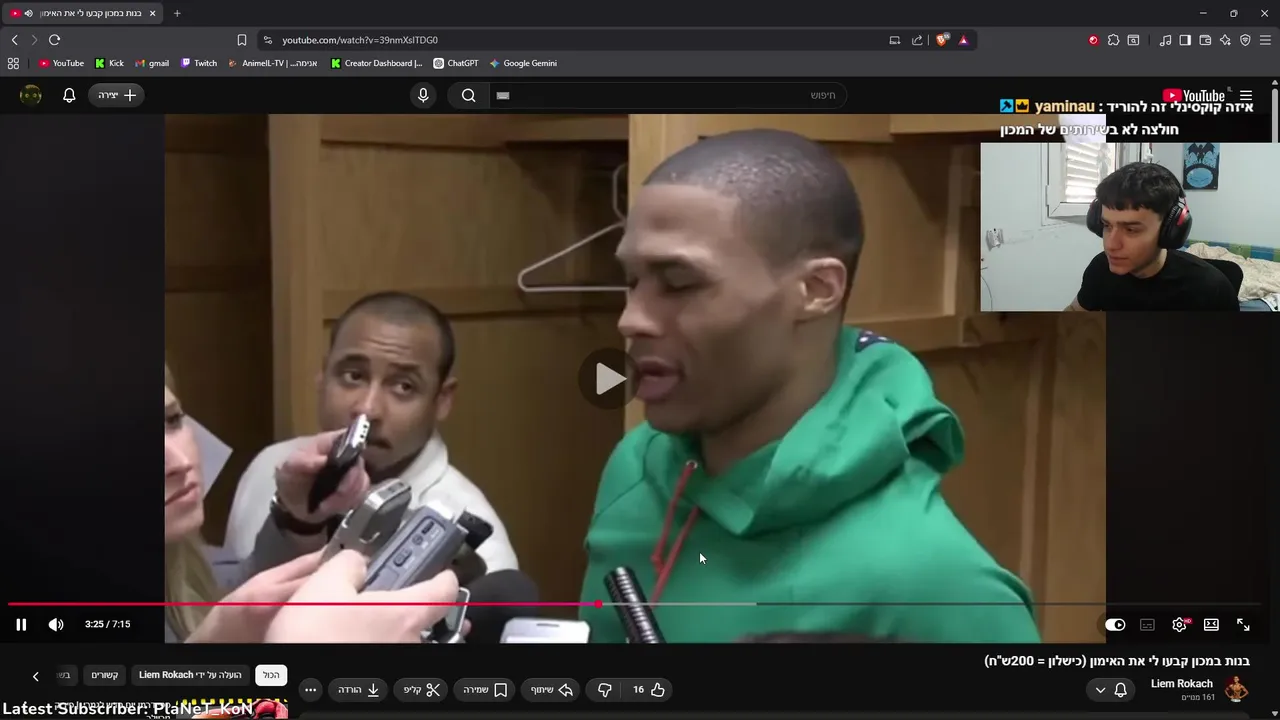Viewport: 1280px width, 720px height.
Task: Select the הכול filter chip
Action: pos(271,675)
